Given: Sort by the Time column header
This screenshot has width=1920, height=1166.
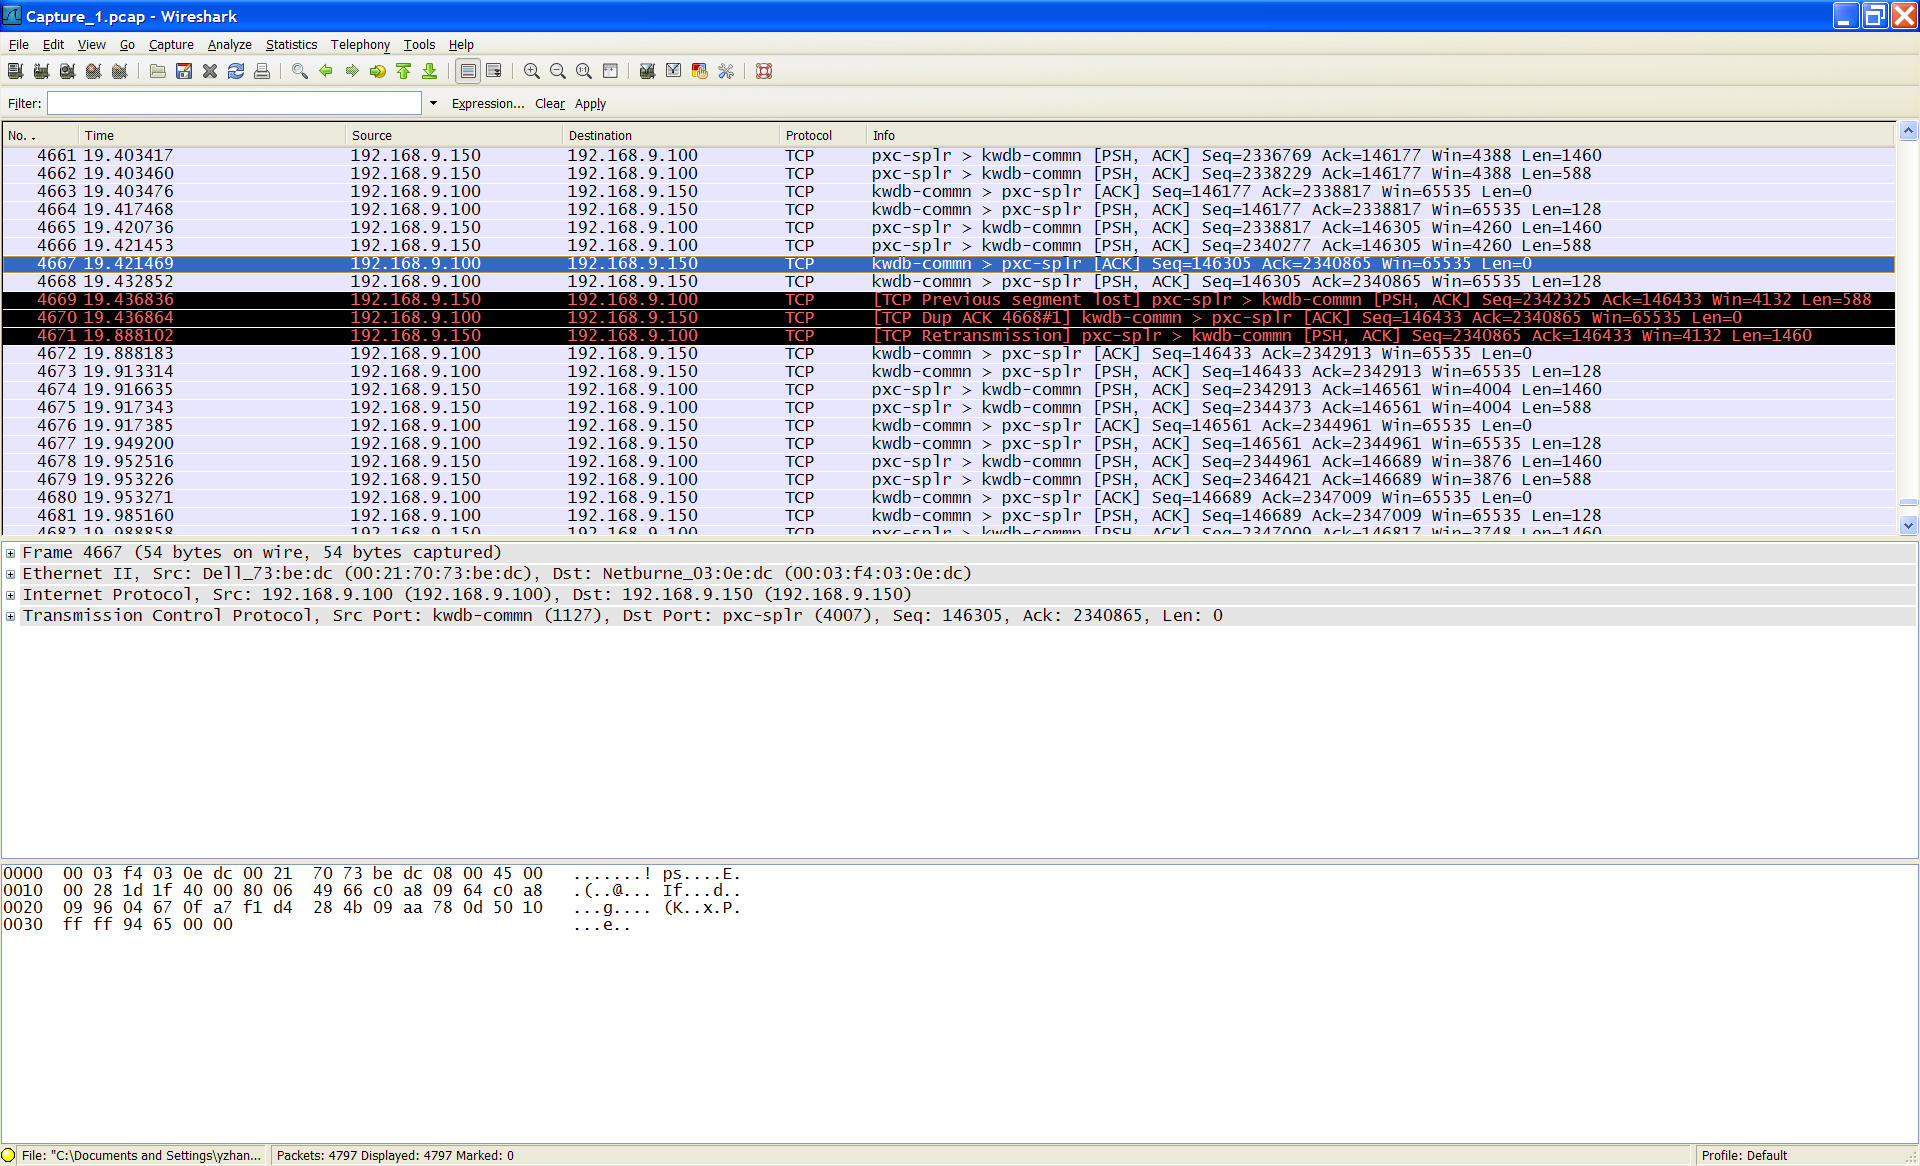Looking at the screenshot, I should pos(212,135).
